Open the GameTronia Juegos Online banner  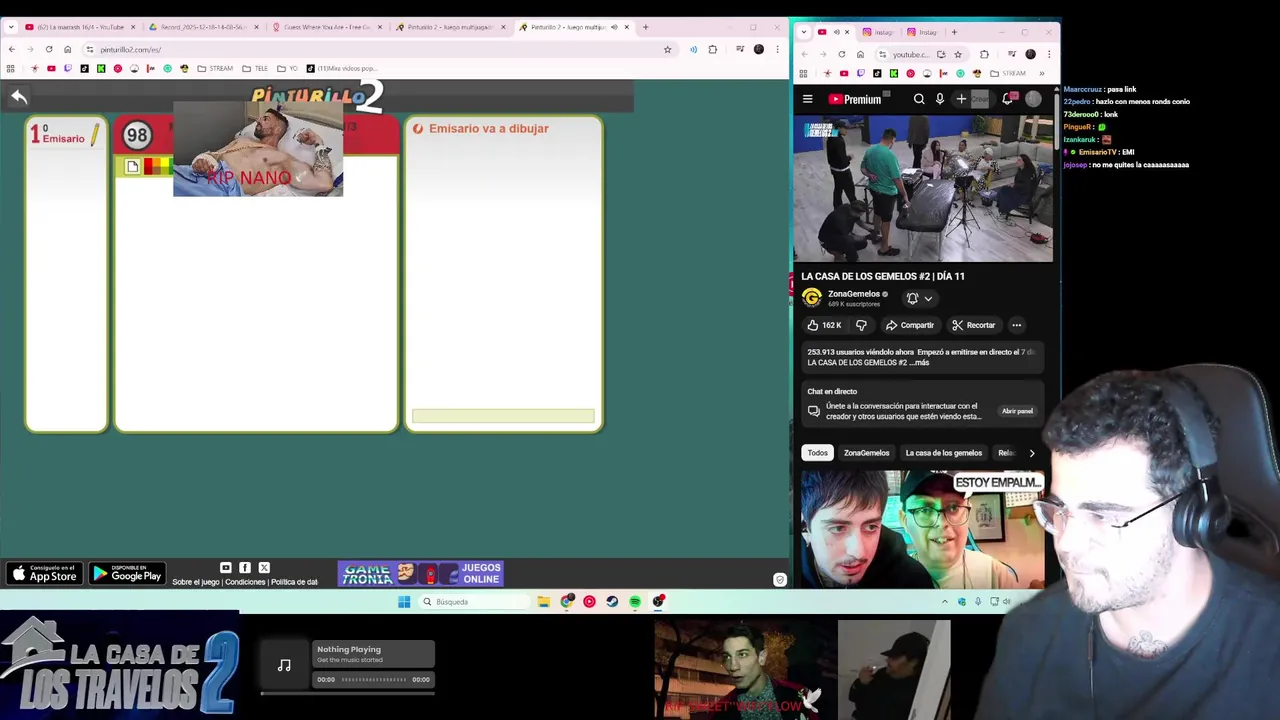tap(420, 573)
